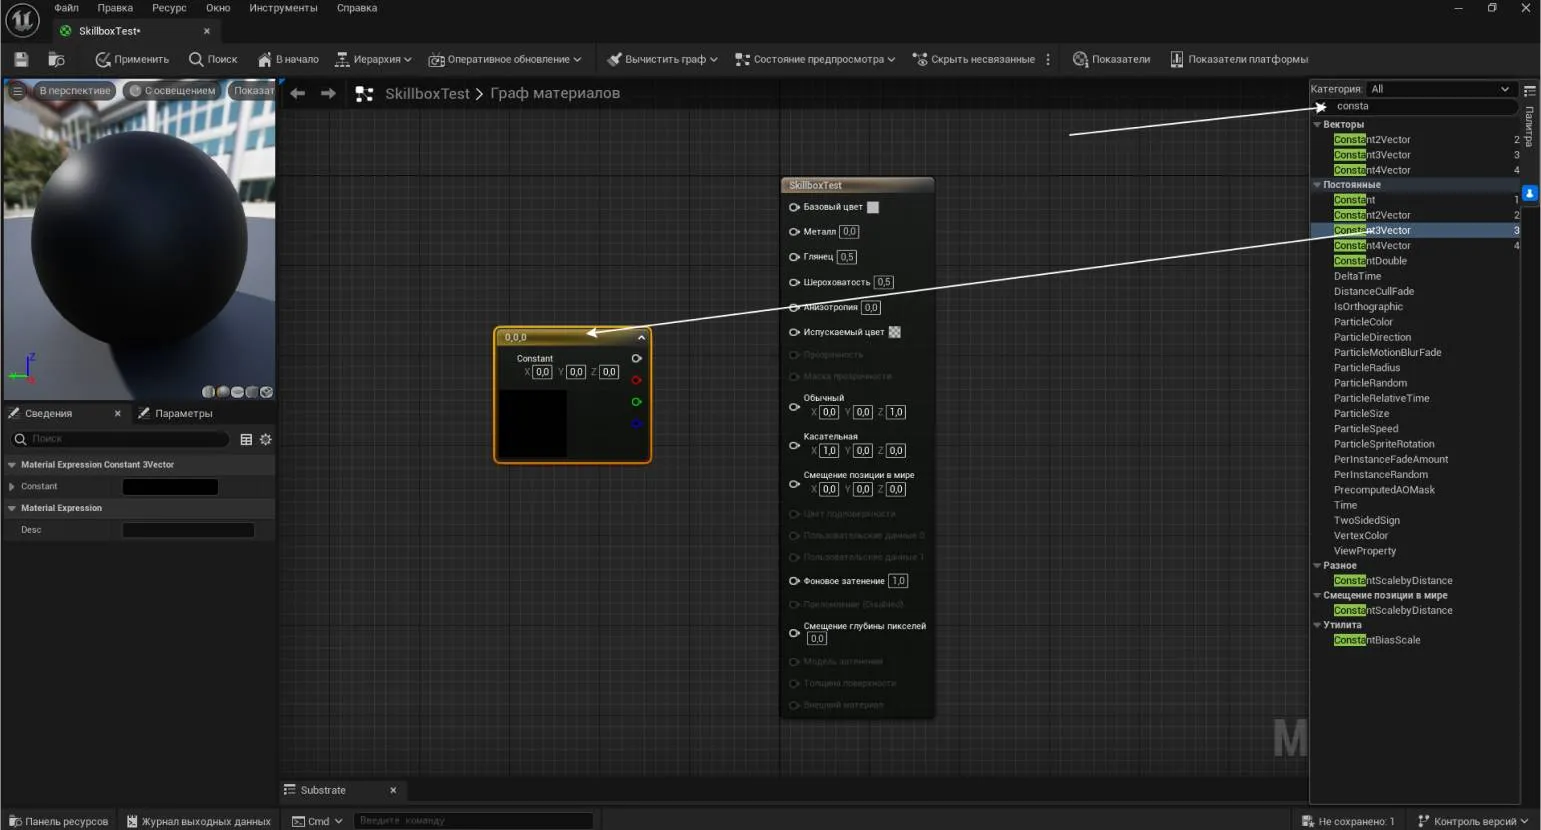
Task: Click the Browse to asset icon
Action: pos(56,60)
